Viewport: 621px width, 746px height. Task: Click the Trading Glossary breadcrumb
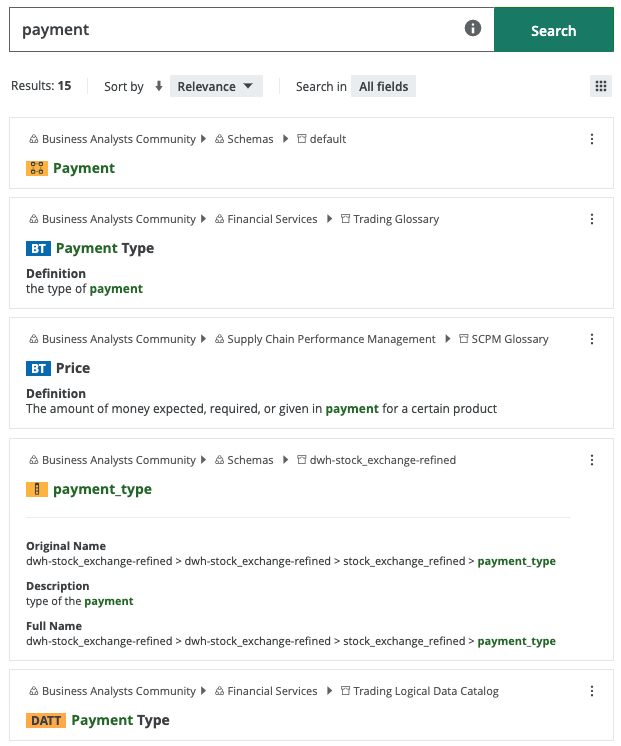click(397, 219)
